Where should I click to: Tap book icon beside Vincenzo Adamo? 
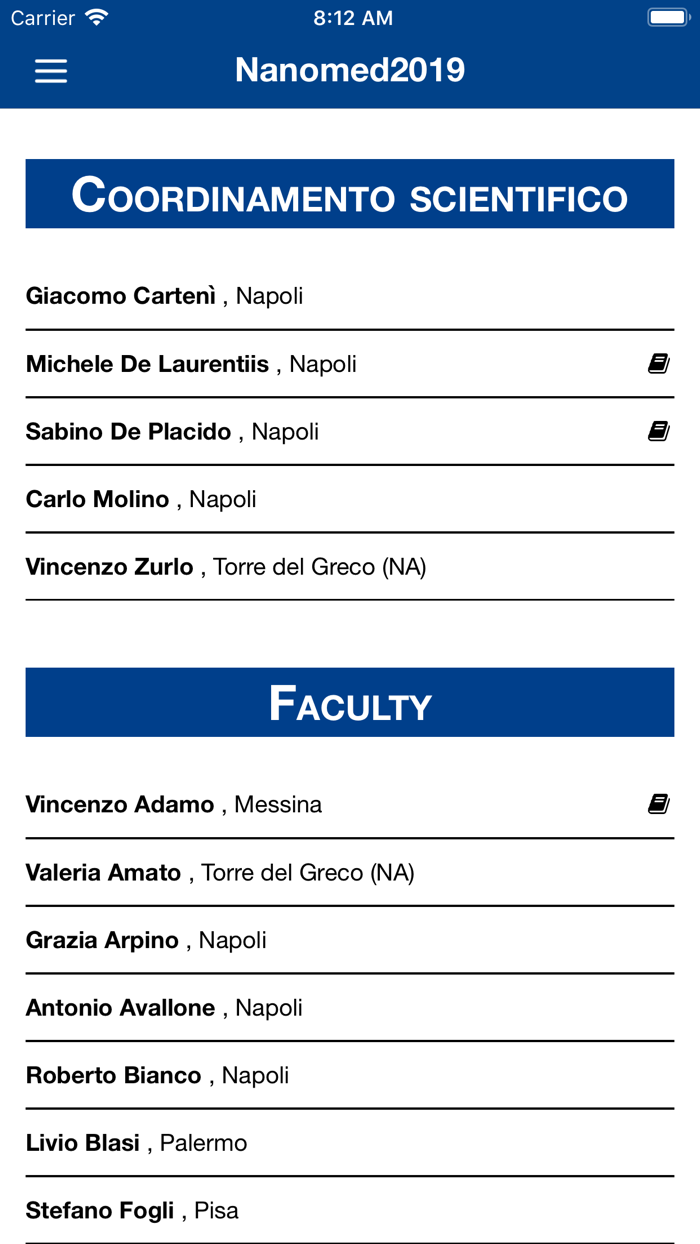[x=658, y=804]
